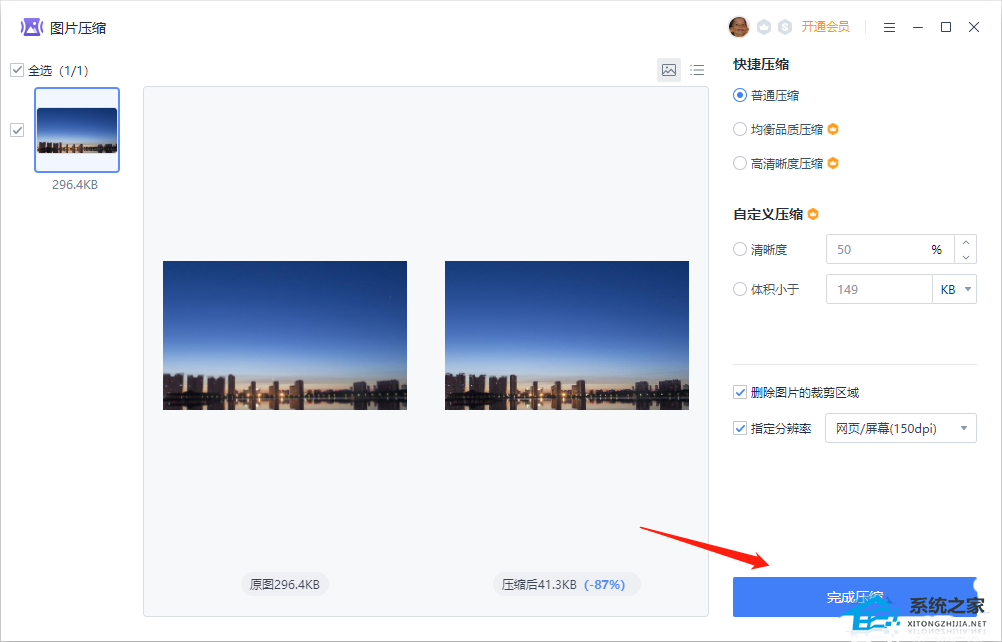Click the user avatar picture

coord(739,27)
